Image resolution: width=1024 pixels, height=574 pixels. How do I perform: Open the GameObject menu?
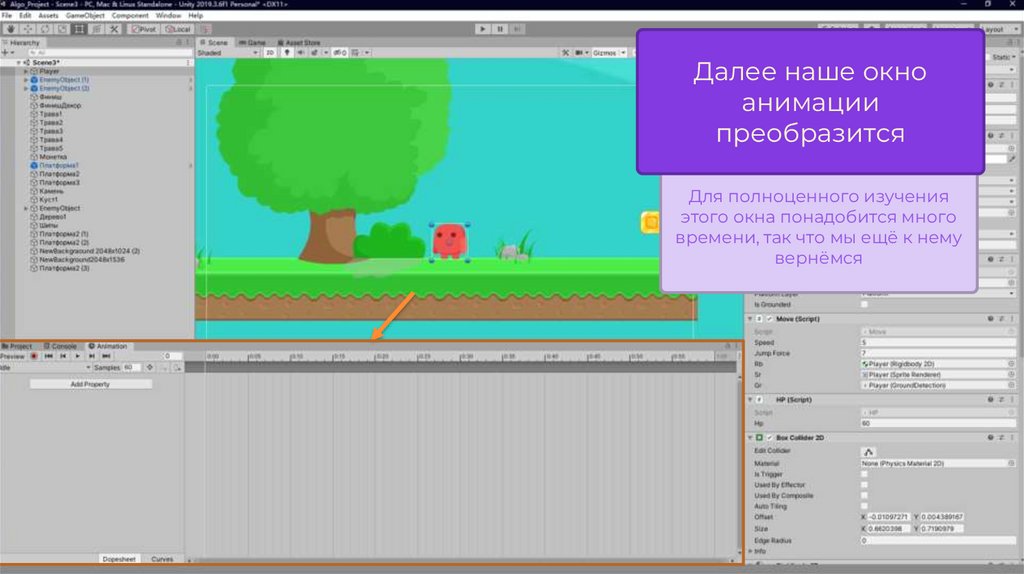tap(84, 16)
